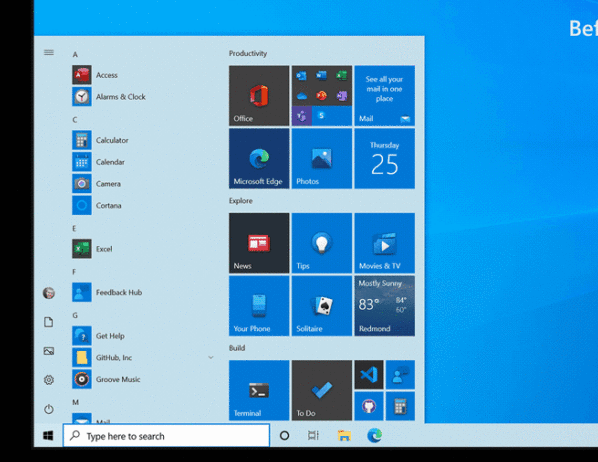Open the small GitHub tile
Image resolution: width=598 pixels, height=462 pixels.
point(369,406)
